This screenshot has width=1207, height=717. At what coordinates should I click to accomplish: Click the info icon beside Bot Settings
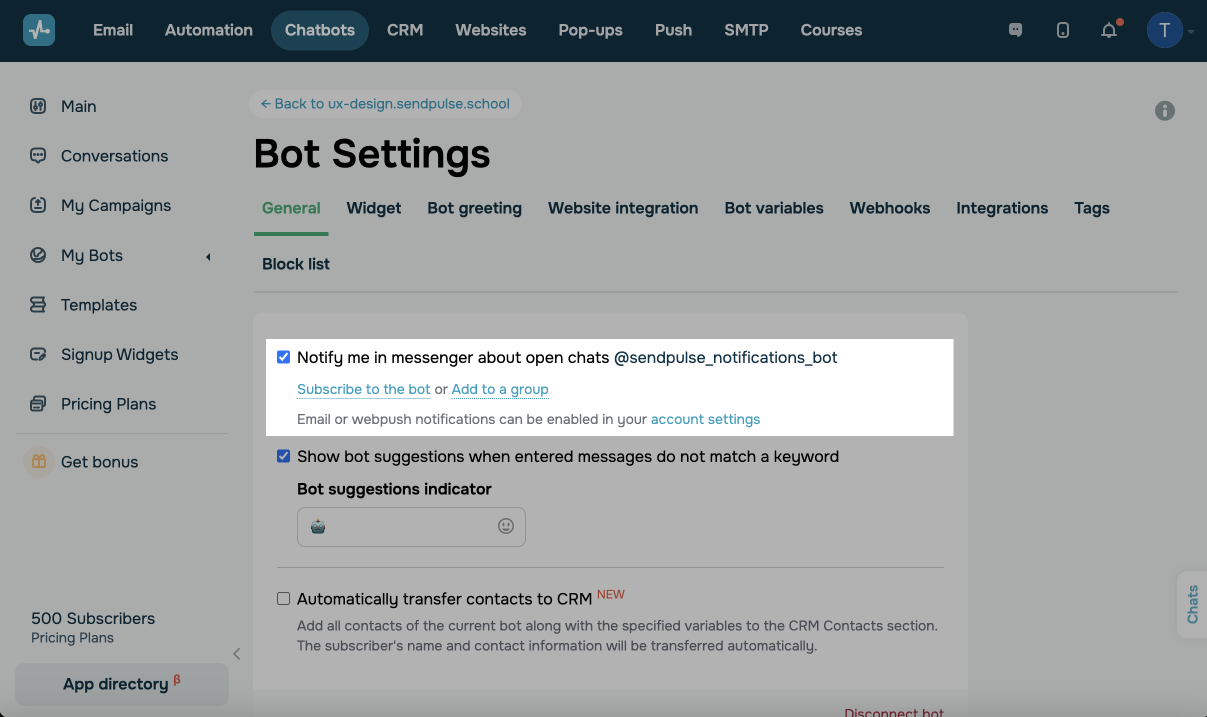coord(1165,111)
